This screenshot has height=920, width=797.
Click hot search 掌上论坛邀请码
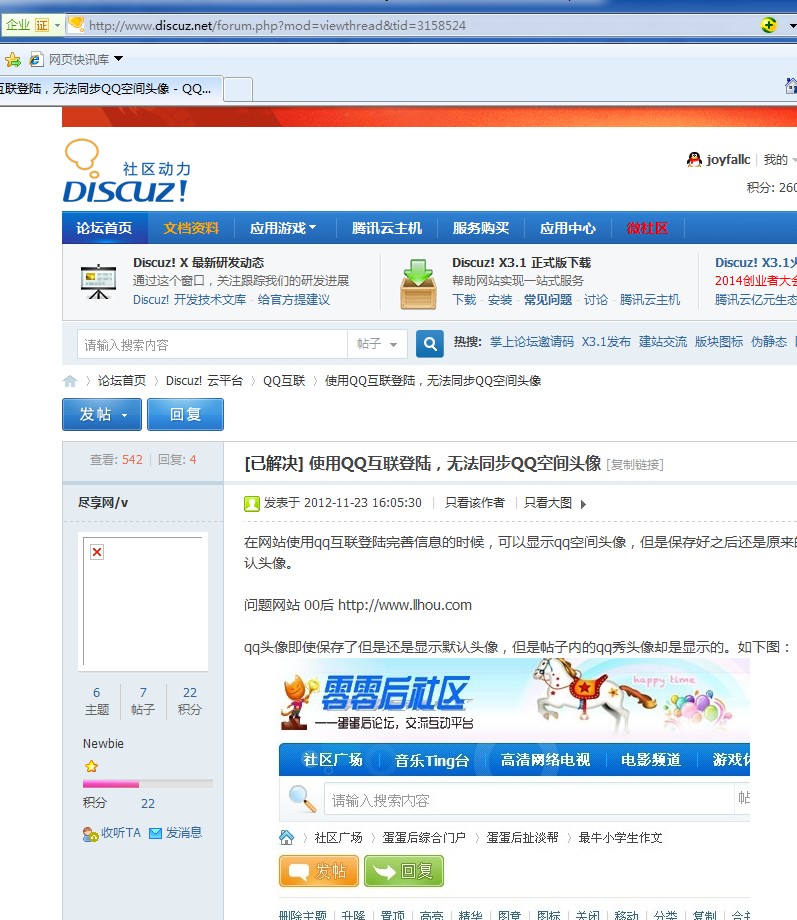[532, 341]
